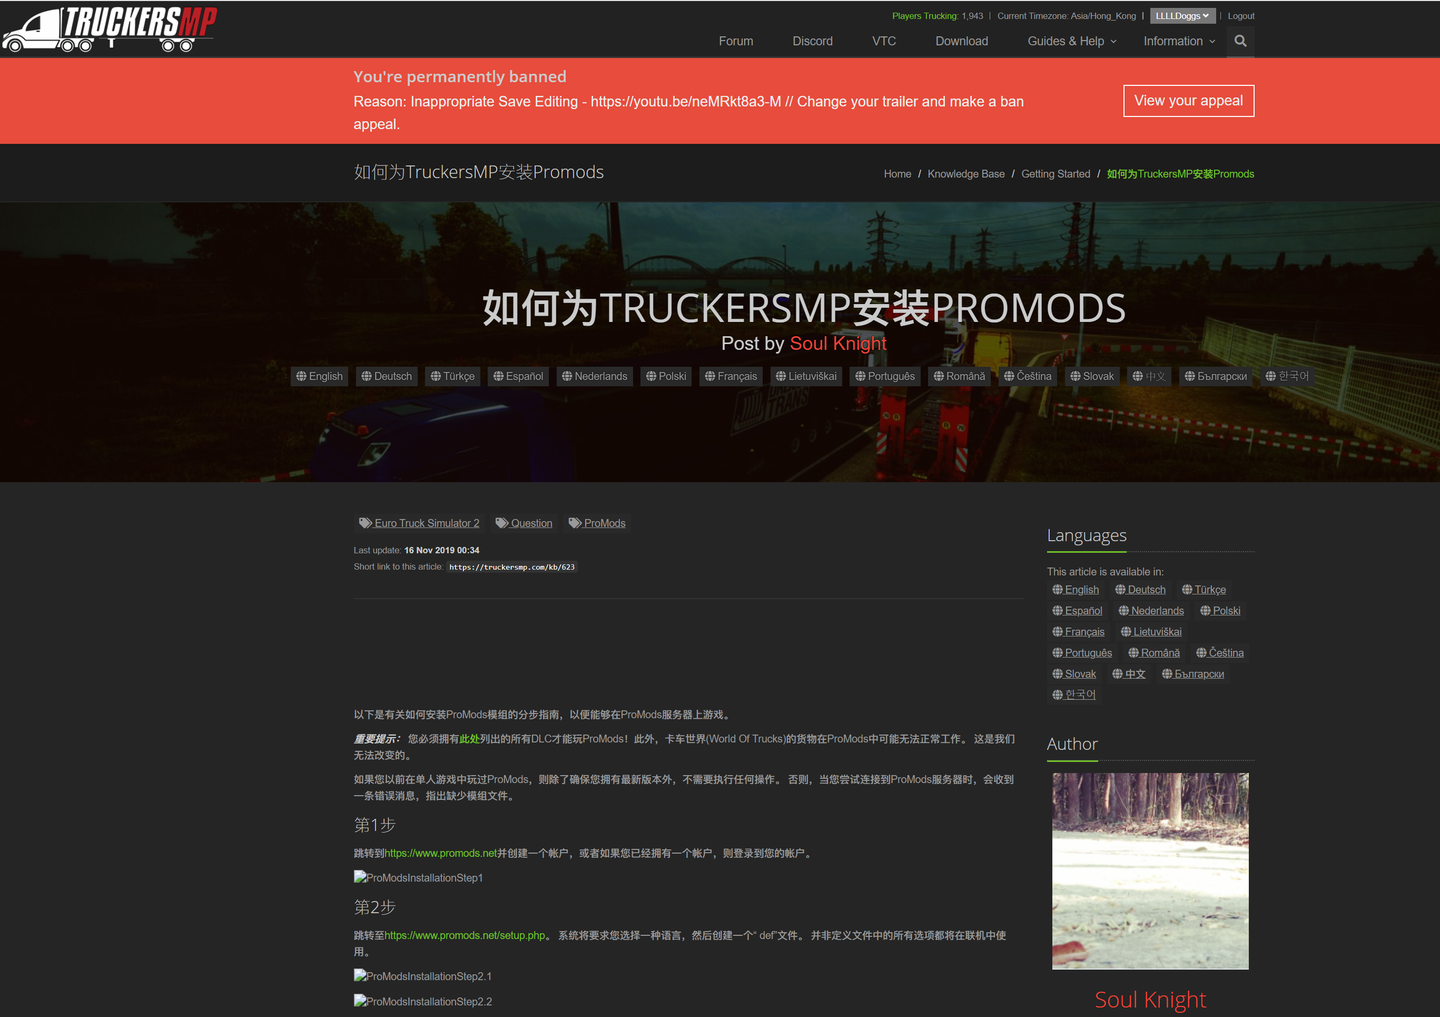Choose Nederlands in the Languages sidebar
Screen dimensions: 1440x1017
(1151, 611)
